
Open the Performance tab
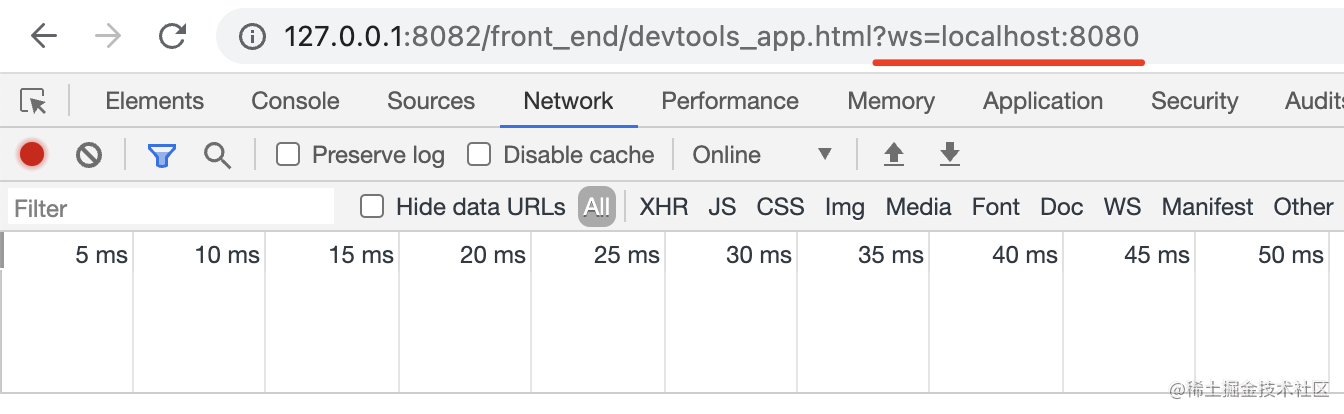click(x=730, y=101)
